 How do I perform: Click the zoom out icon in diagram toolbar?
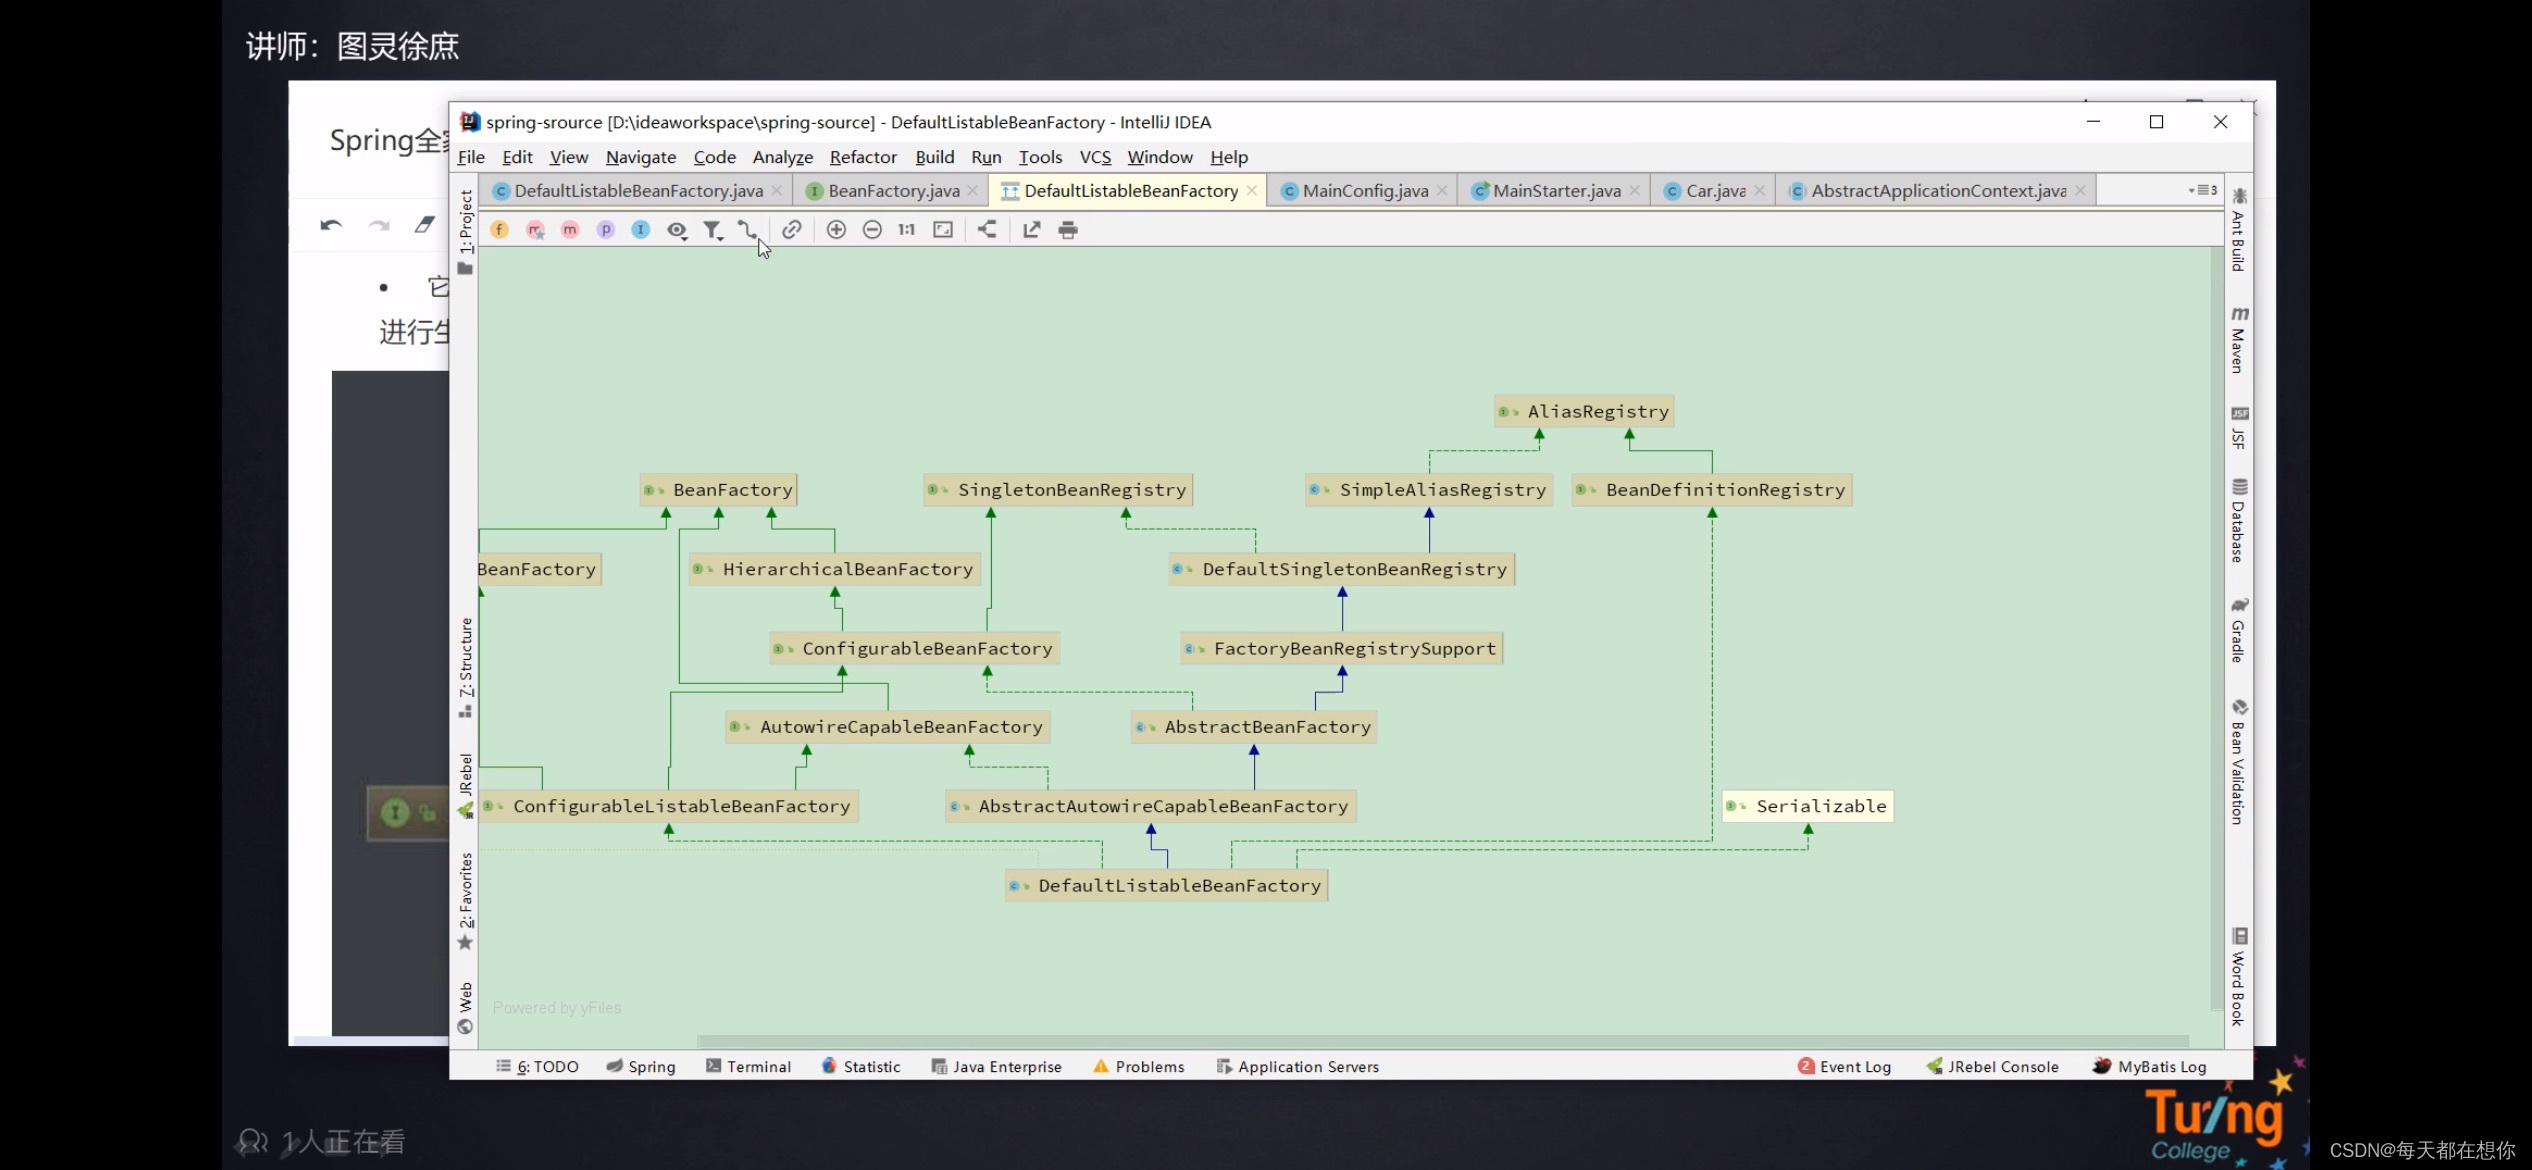[x=872, y=229]
